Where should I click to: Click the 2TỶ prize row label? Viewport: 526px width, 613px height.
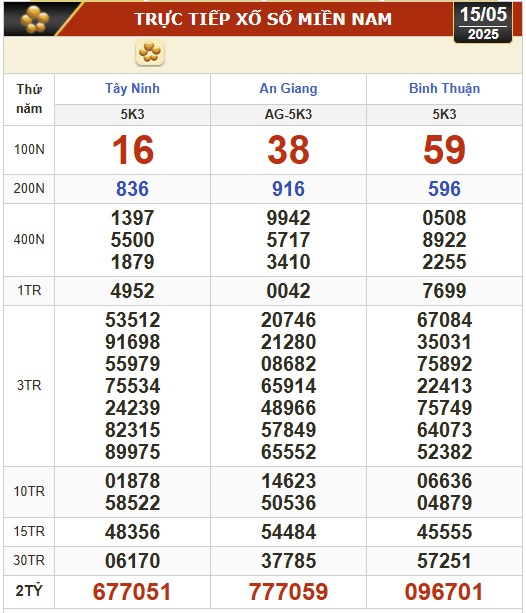pyautogui.click(x=29, y=591)
